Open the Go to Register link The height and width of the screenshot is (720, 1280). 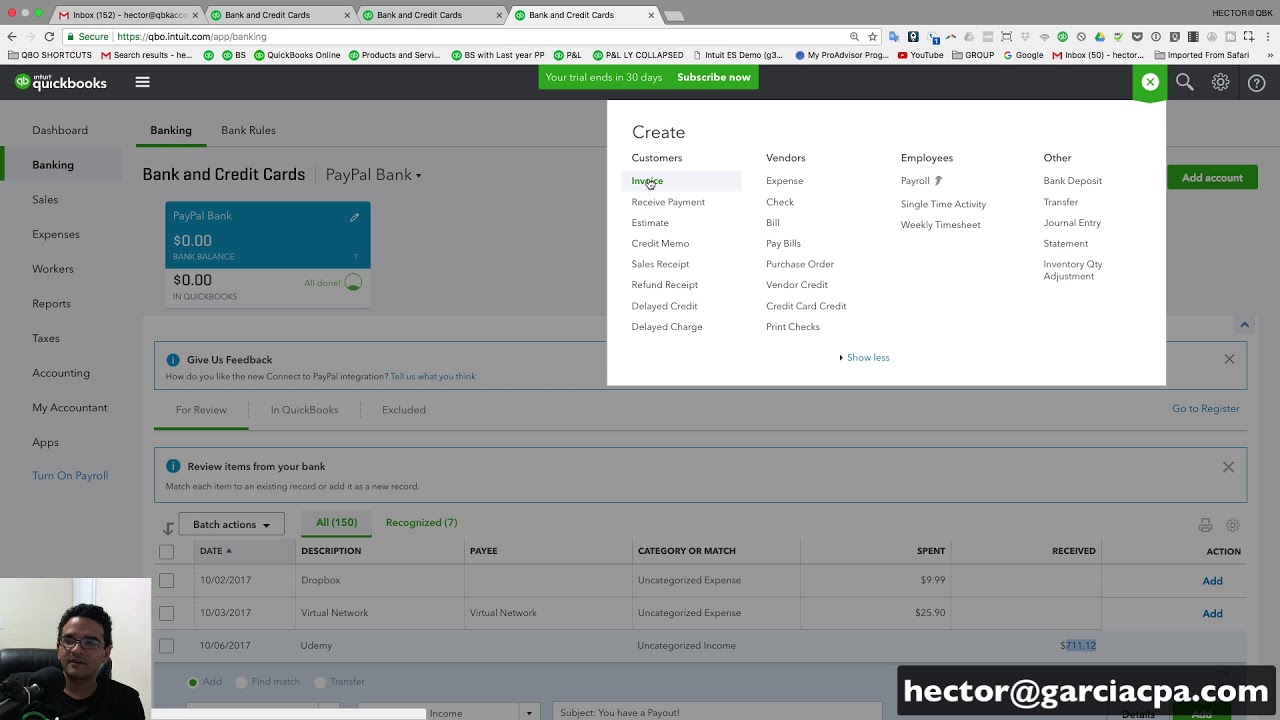[x=1205, y=409]
